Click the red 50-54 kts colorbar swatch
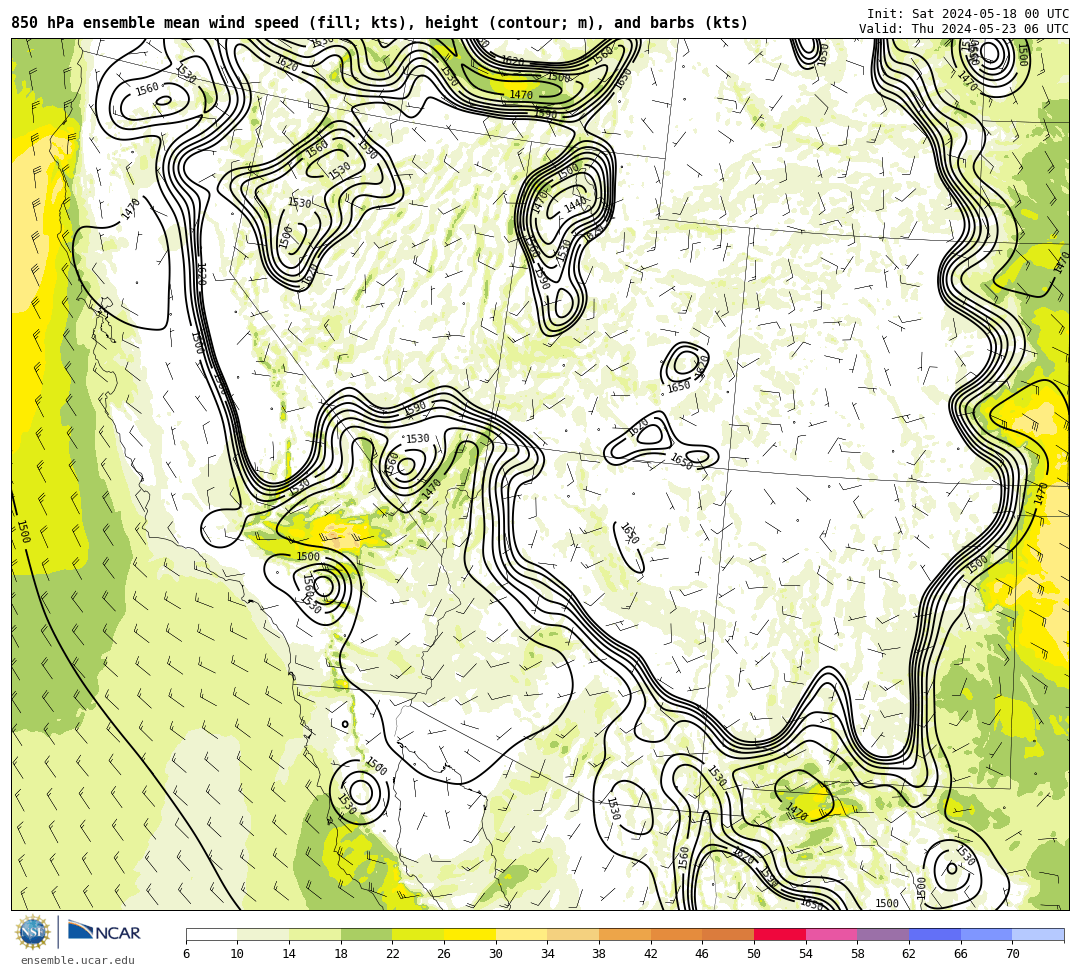1080x973 pixels. (x=780, y=934)
